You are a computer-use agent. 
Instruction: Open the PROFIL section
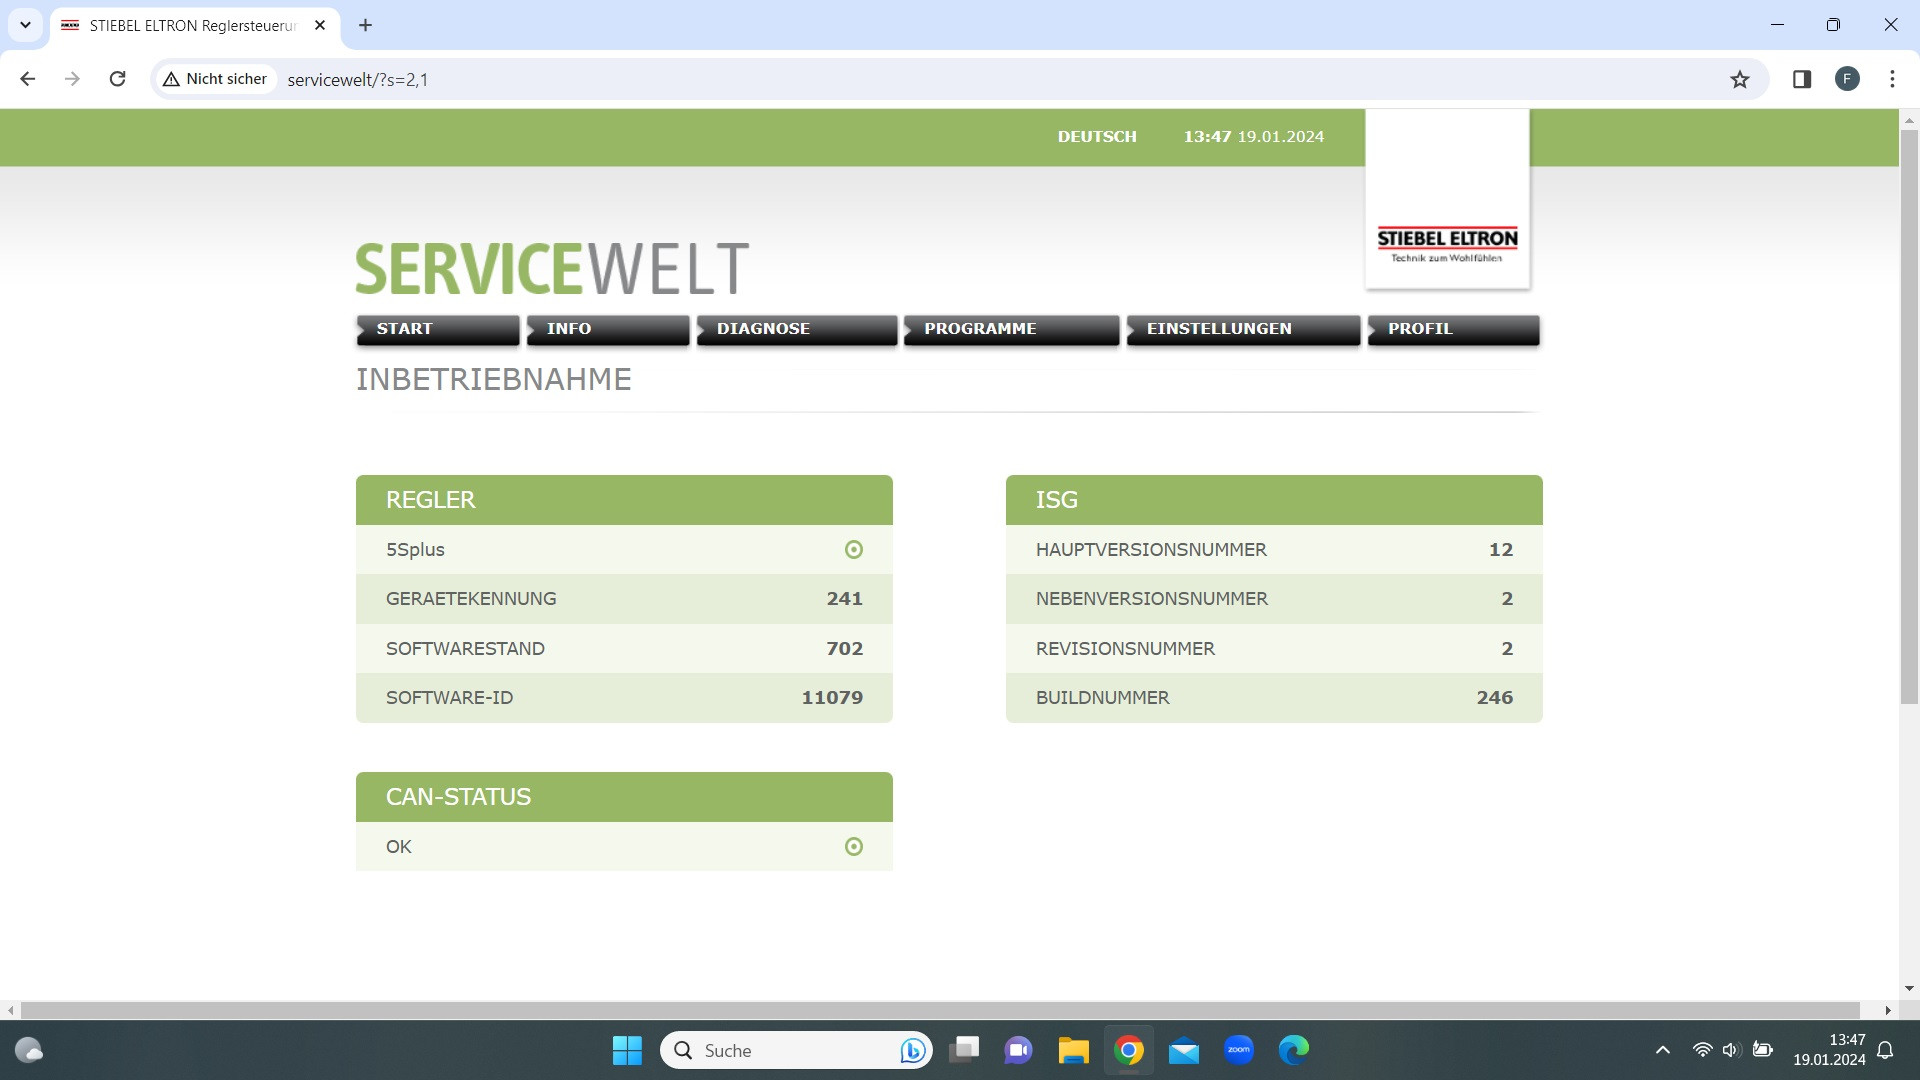point(1452,329)
